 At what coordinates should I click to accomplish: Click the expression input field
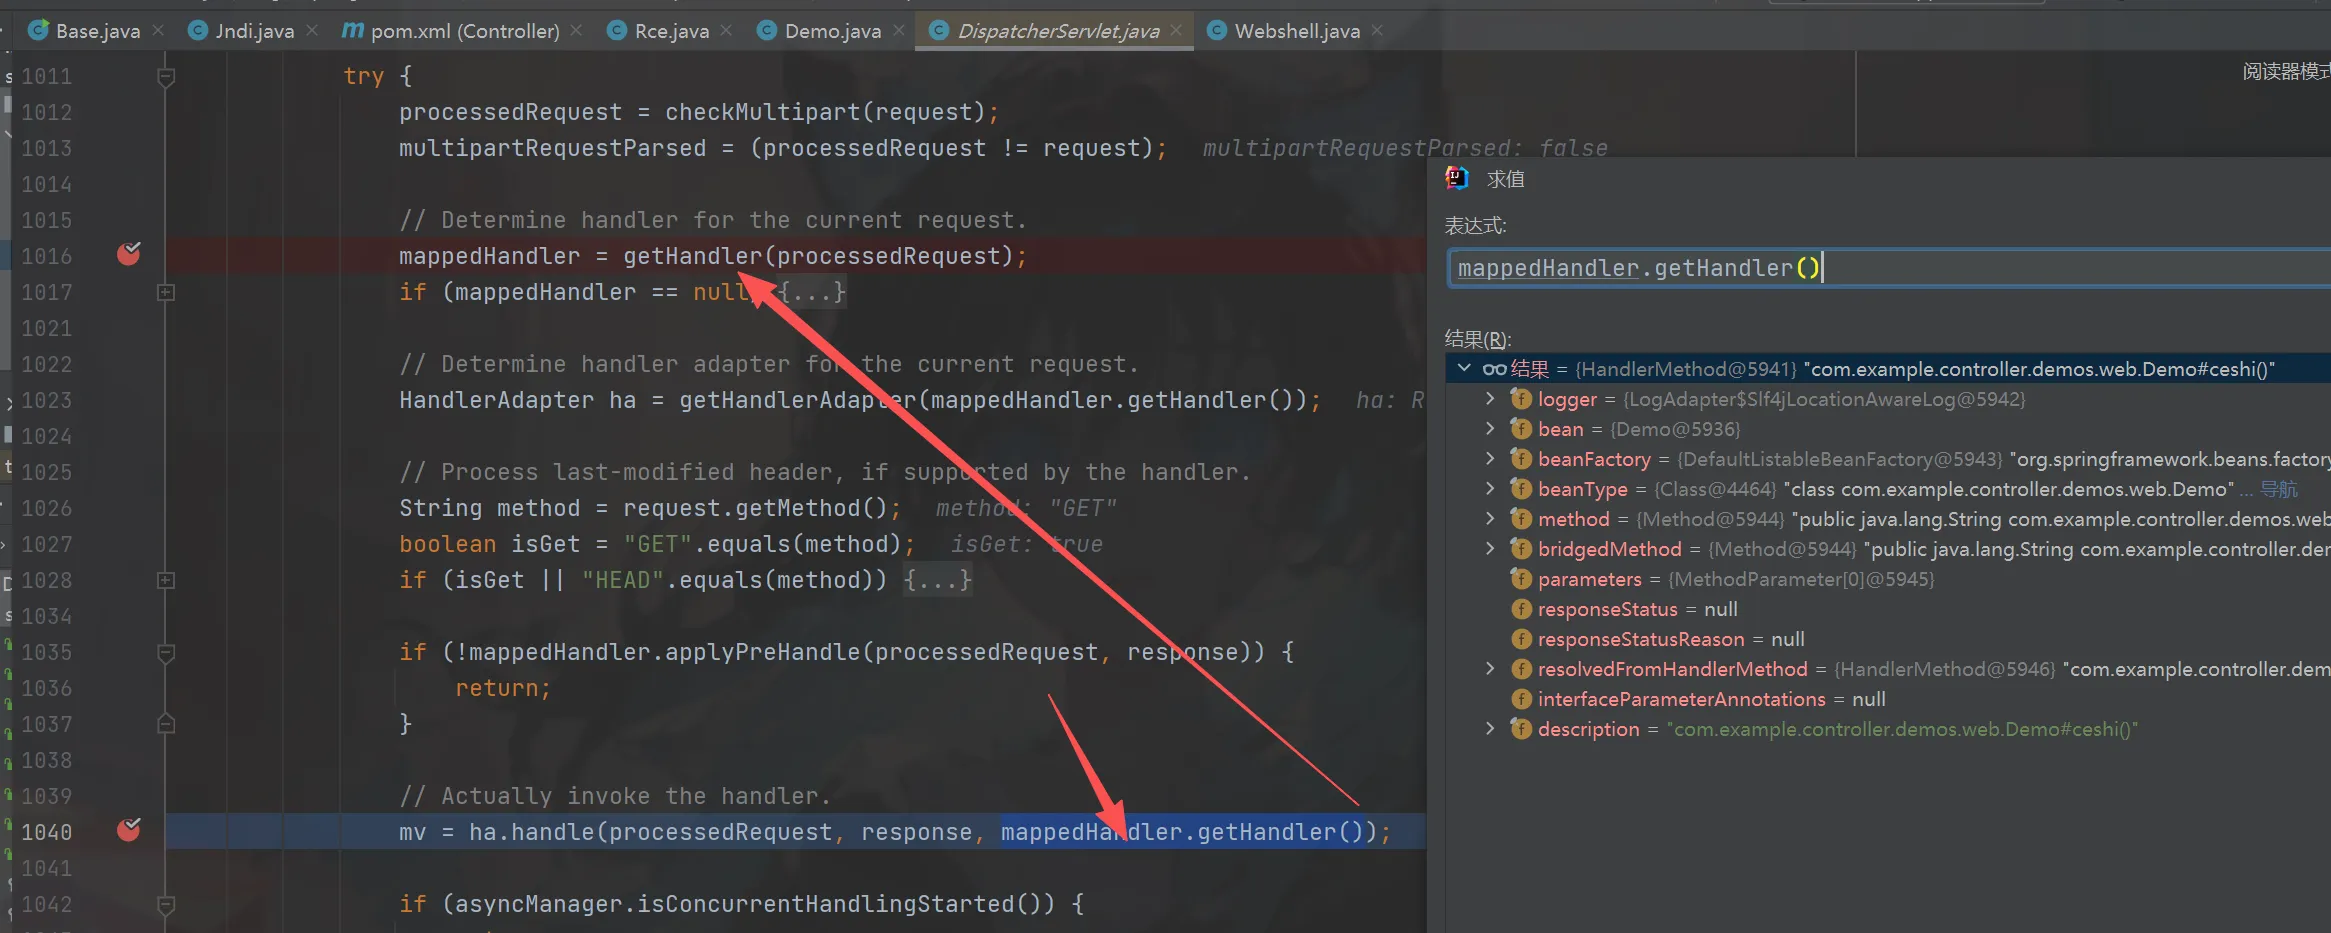coord(1880,268)
